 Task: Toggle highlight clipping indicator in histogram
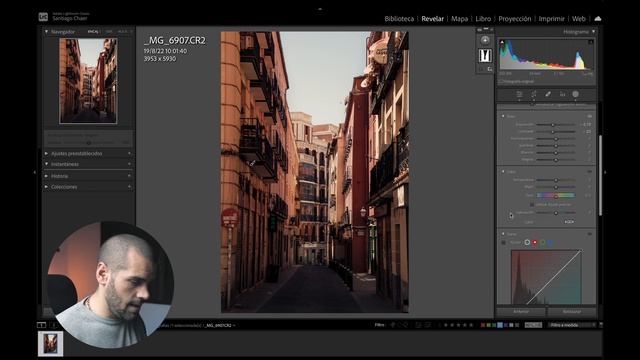(591, 42)
